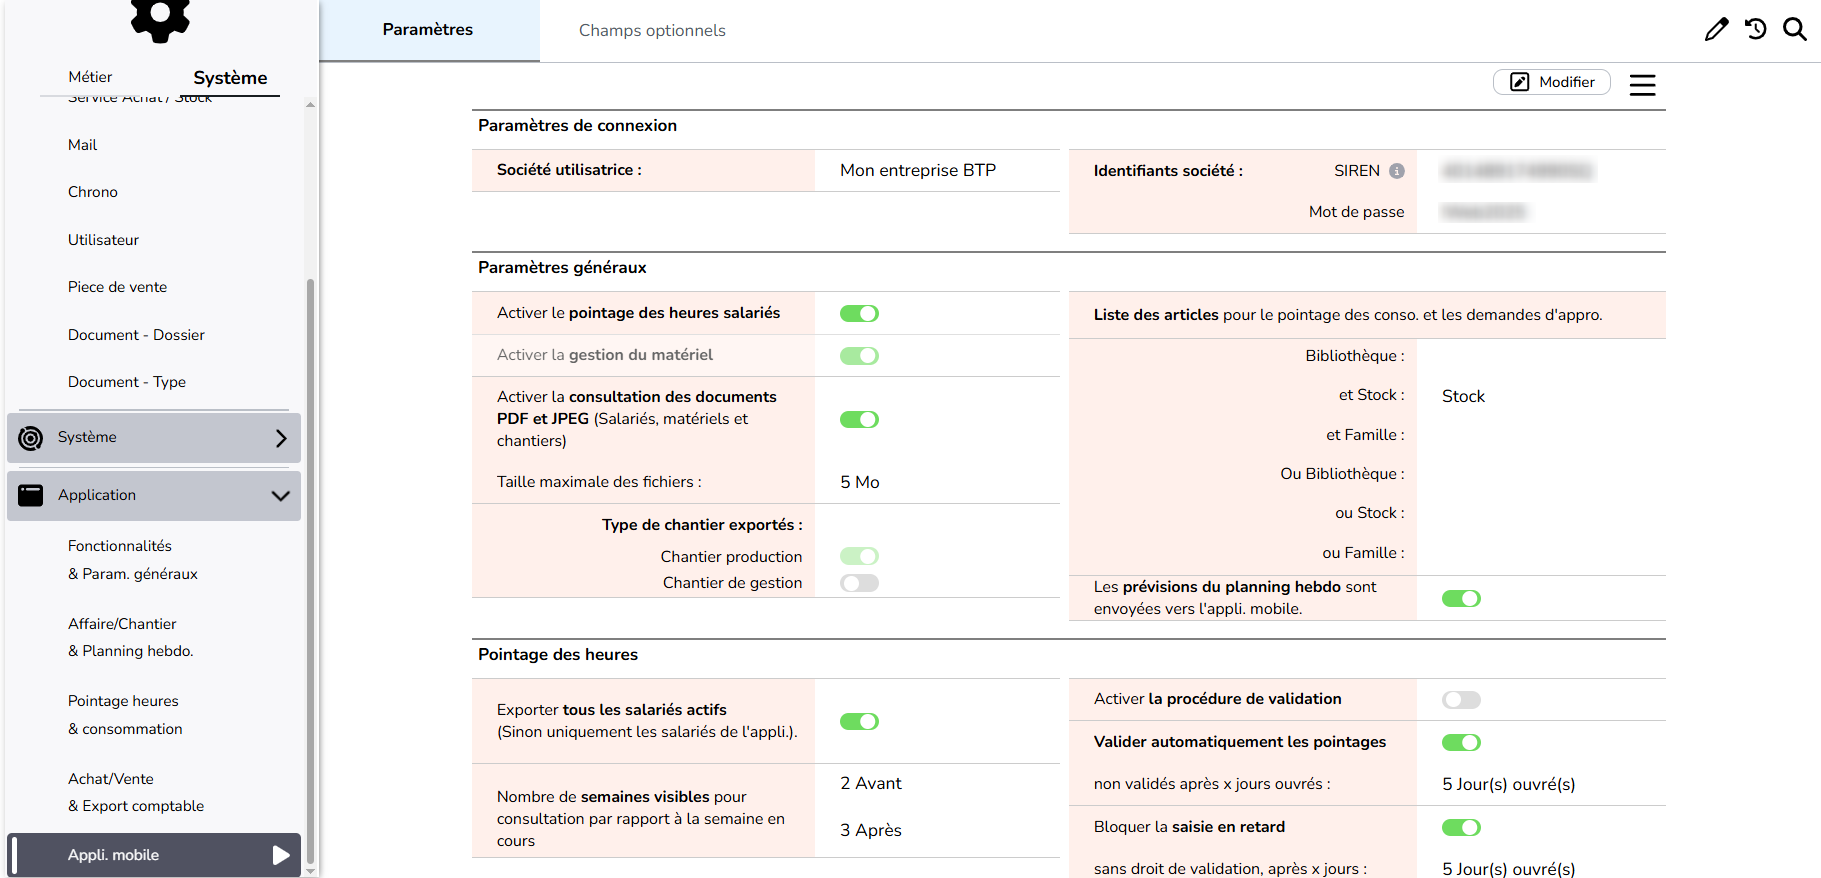Click the Modifier button
Viewport: 1821px width, 878px height.
(1551, 82)
